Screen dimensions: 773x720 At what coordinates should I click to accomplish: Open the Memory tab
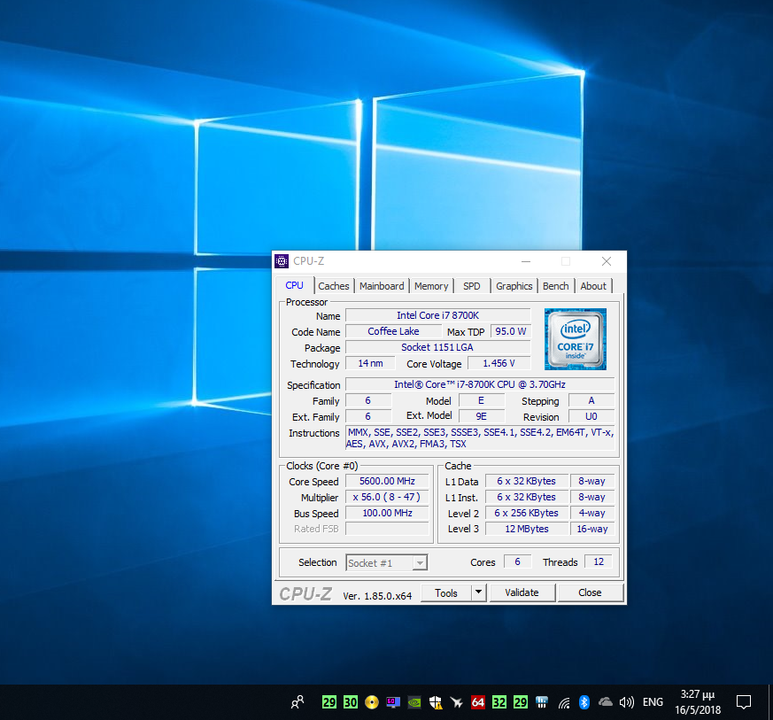click(x=431, y=286)
